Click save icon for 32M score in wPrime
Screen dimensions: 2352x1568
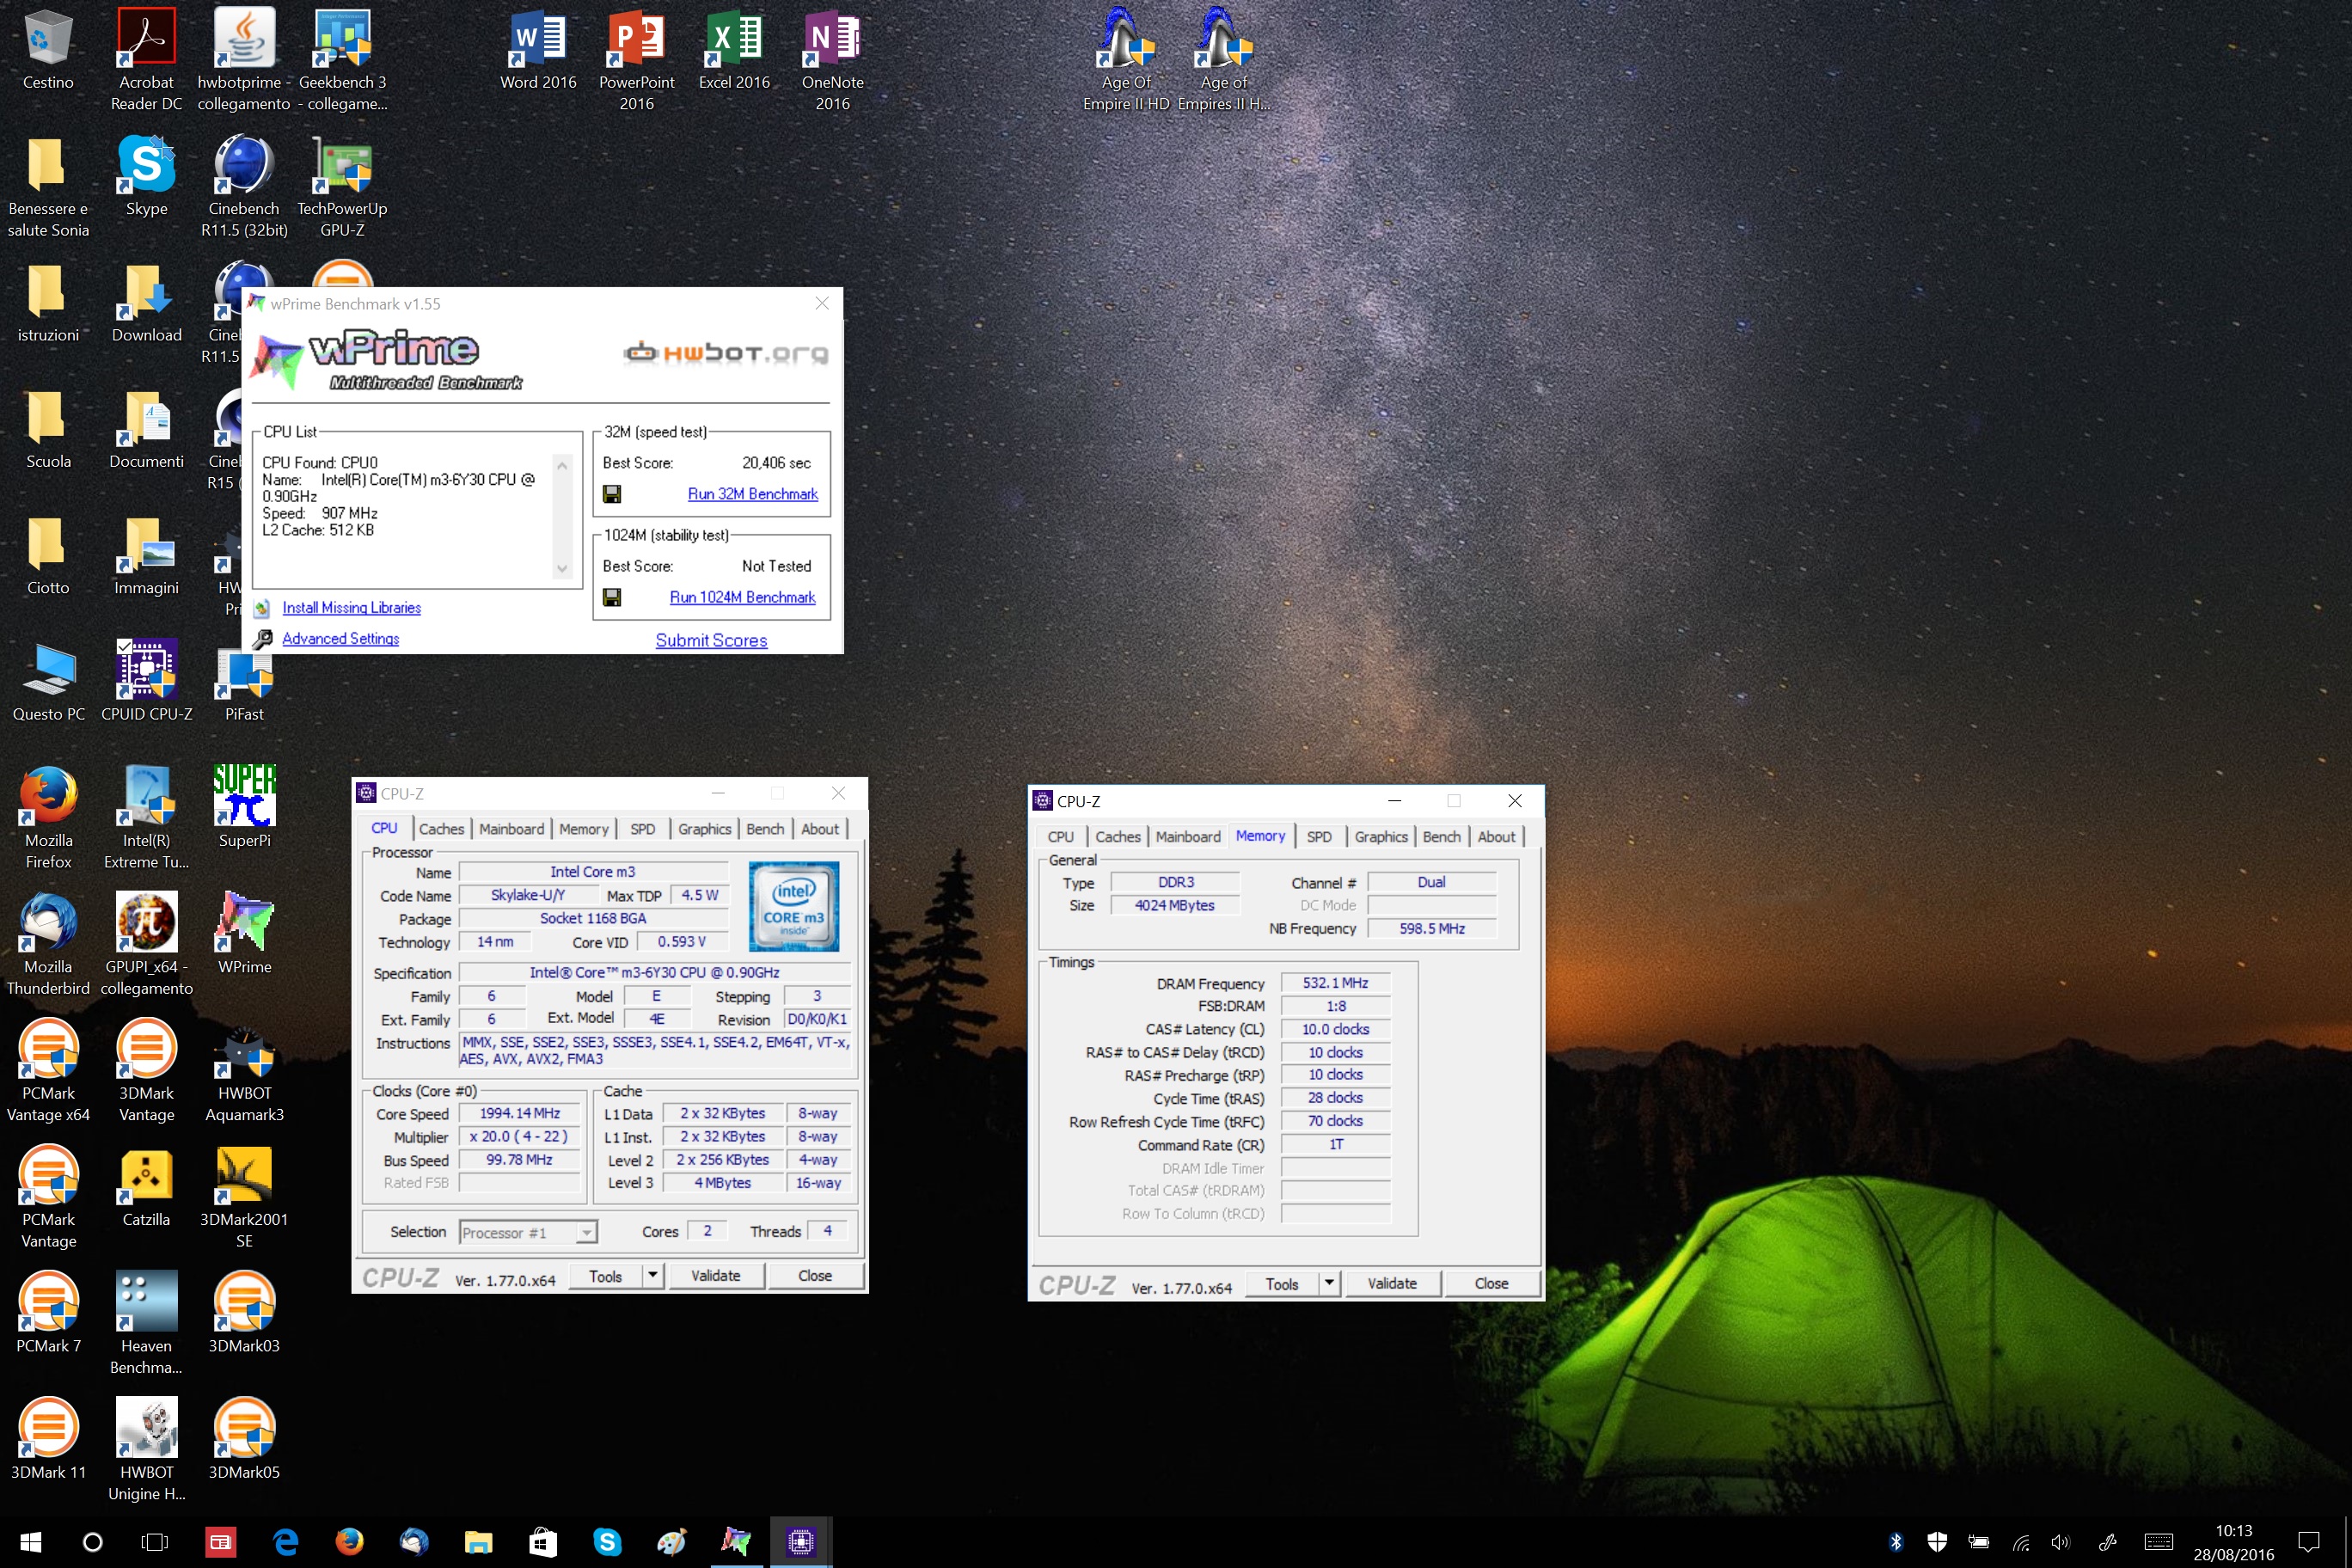612,494
